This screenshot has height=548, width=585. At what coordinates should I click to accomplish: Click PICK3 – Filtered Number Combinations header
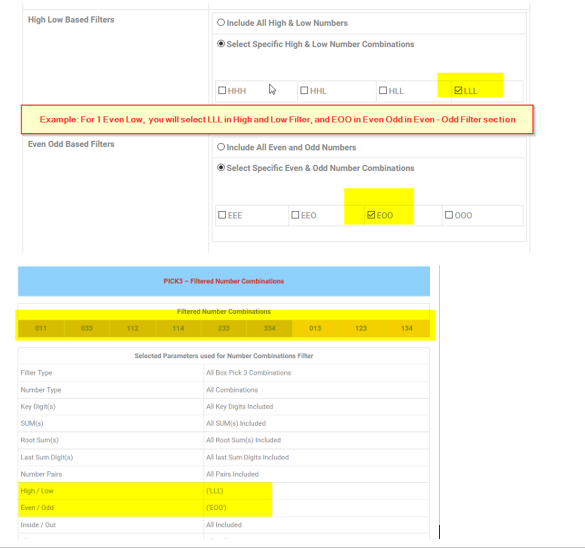(224, 281)
